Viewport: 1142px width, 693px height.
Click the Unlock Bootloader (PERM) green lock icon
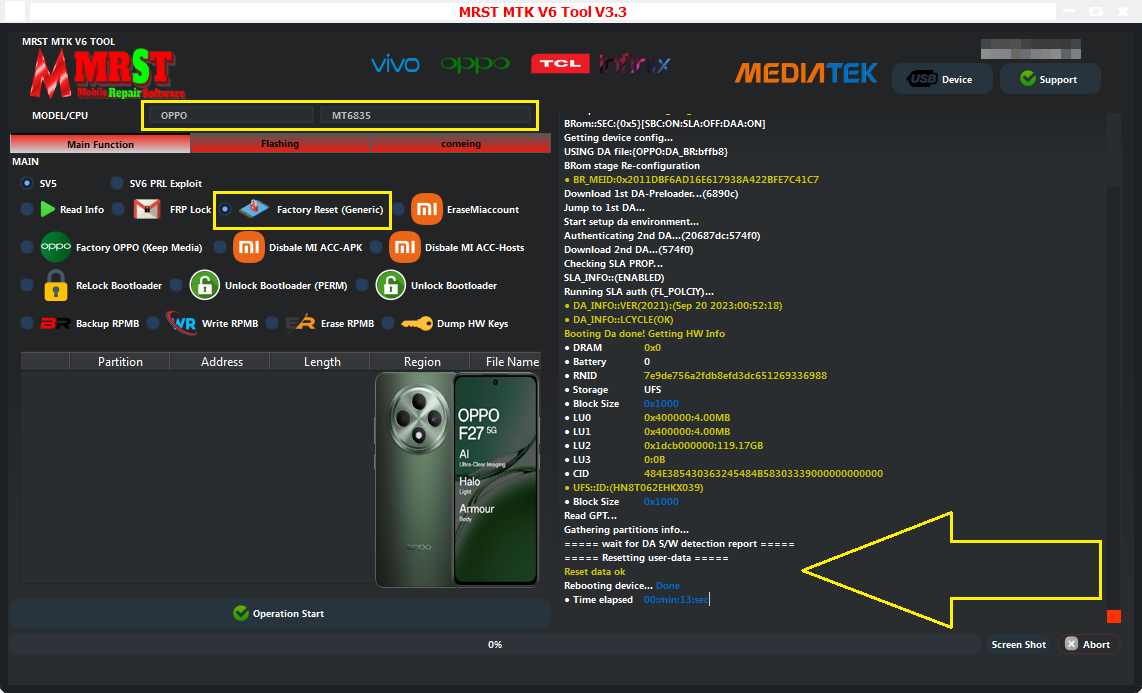tap(205, 285)
